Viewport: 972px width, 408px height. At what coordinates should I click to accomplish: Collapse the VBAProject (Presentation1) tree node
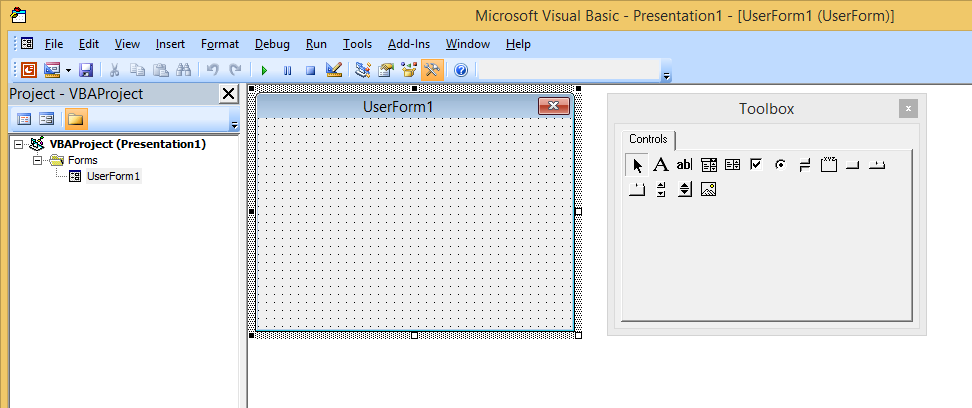coord(19,144)
